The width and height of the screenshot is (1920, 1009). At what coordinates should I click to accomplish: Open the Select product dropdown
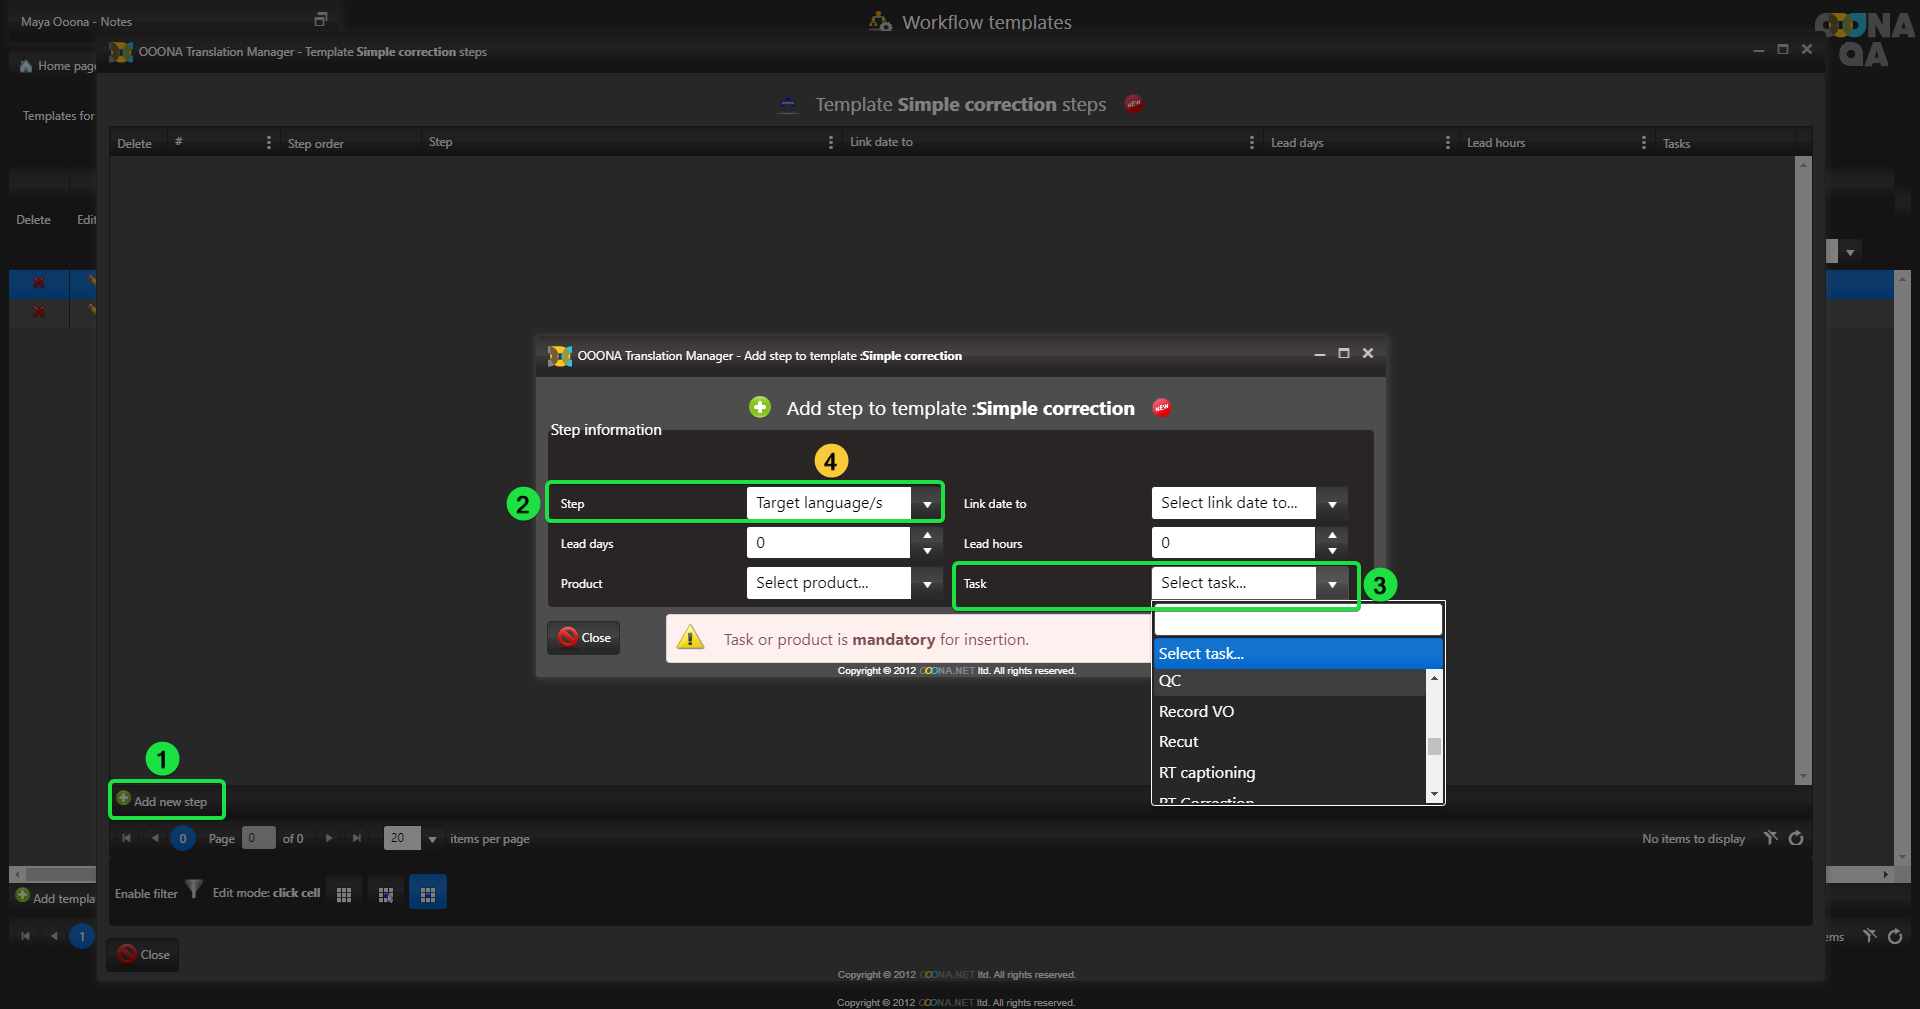pos(927,583)
